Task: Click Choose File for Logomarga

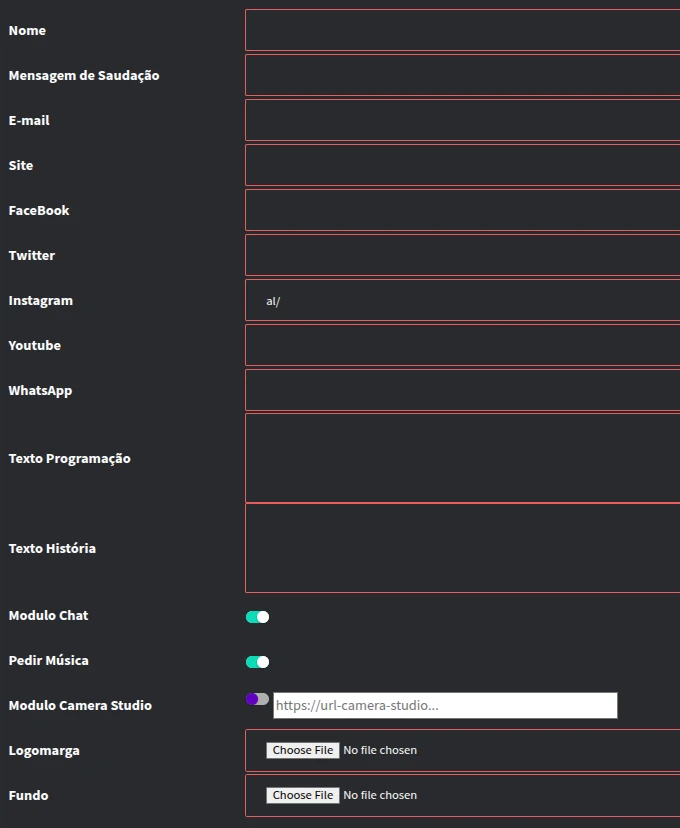Action: 302,750
